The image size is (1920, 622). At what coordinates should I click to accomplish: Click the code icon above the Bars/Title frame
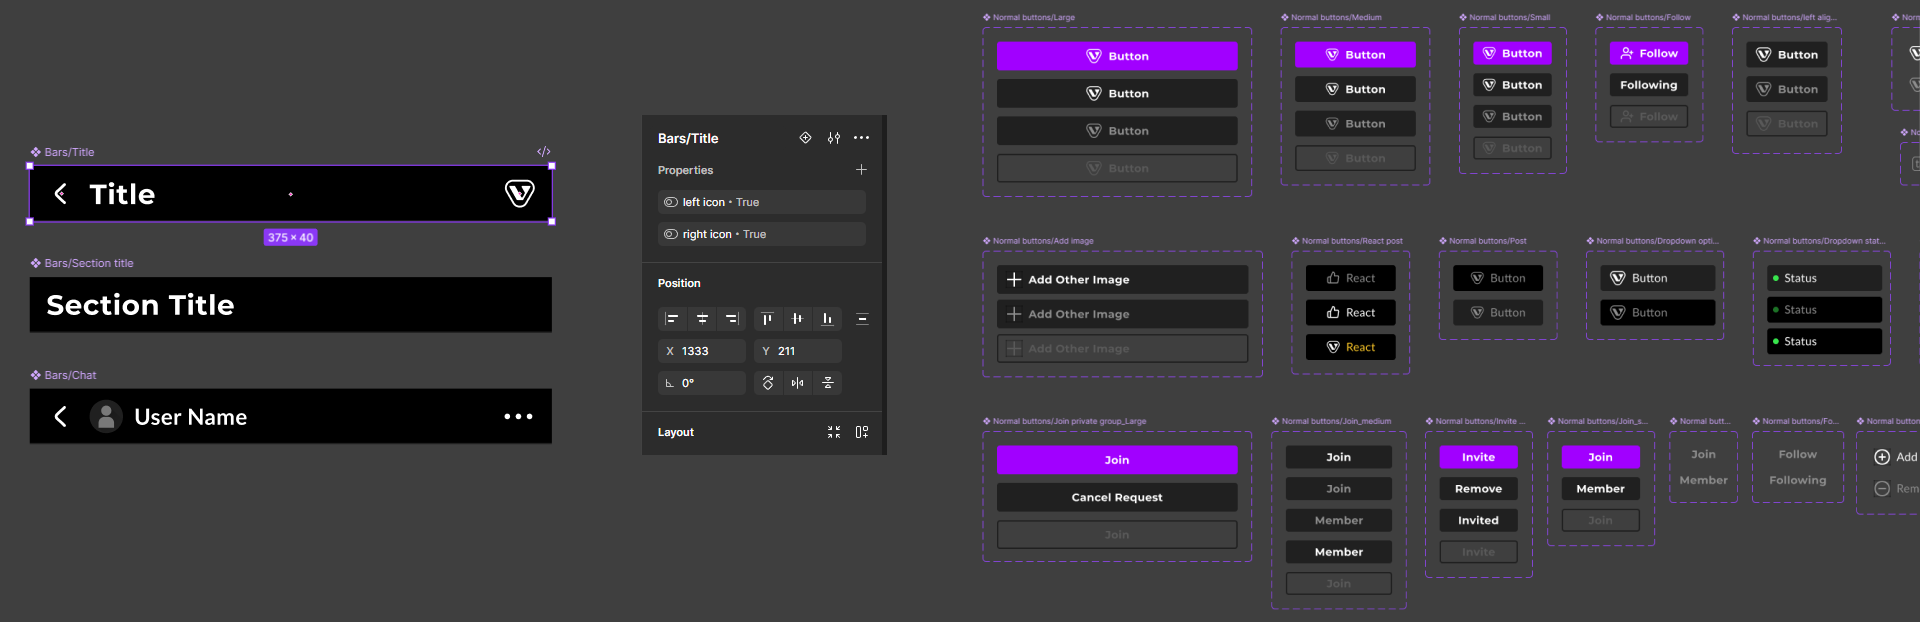543,152
